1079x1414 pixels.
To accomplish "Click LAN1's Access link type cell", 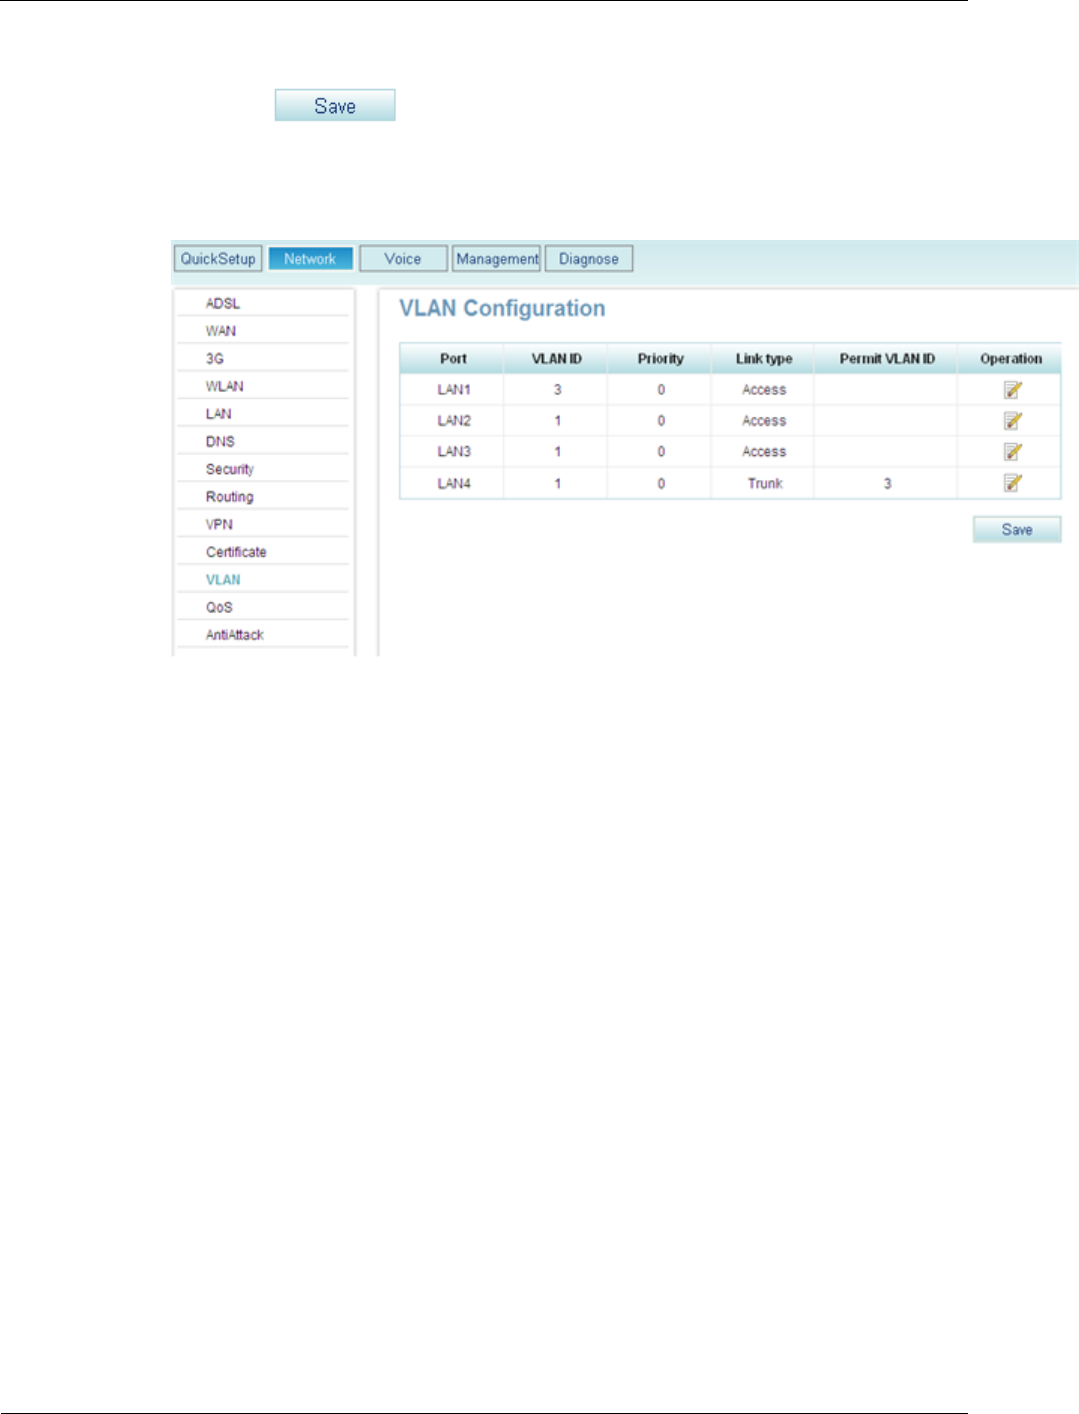I will tap(764, 390).
